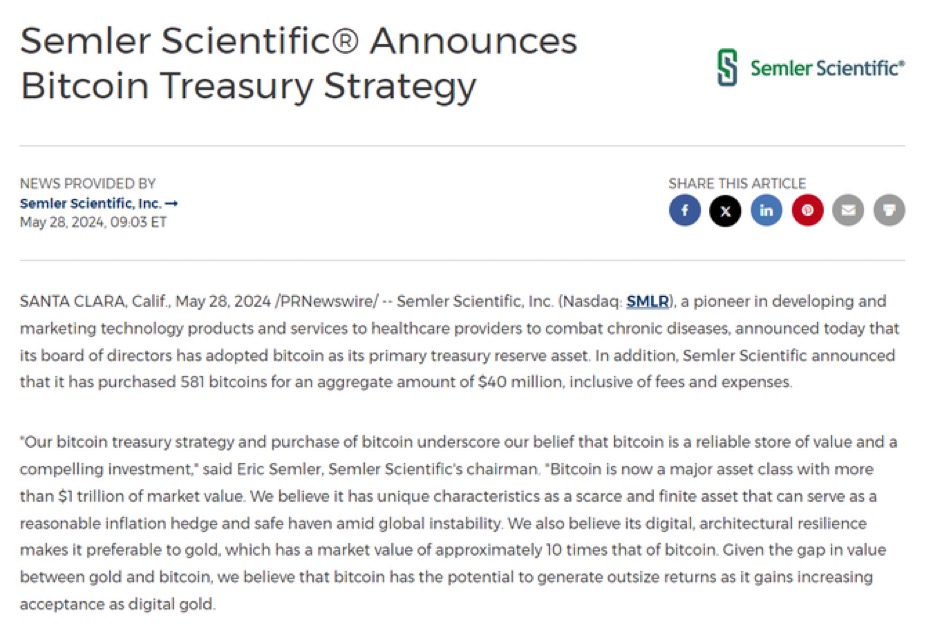Email the article via the envelope icon

pyautogui.click(x=848, y=211)
